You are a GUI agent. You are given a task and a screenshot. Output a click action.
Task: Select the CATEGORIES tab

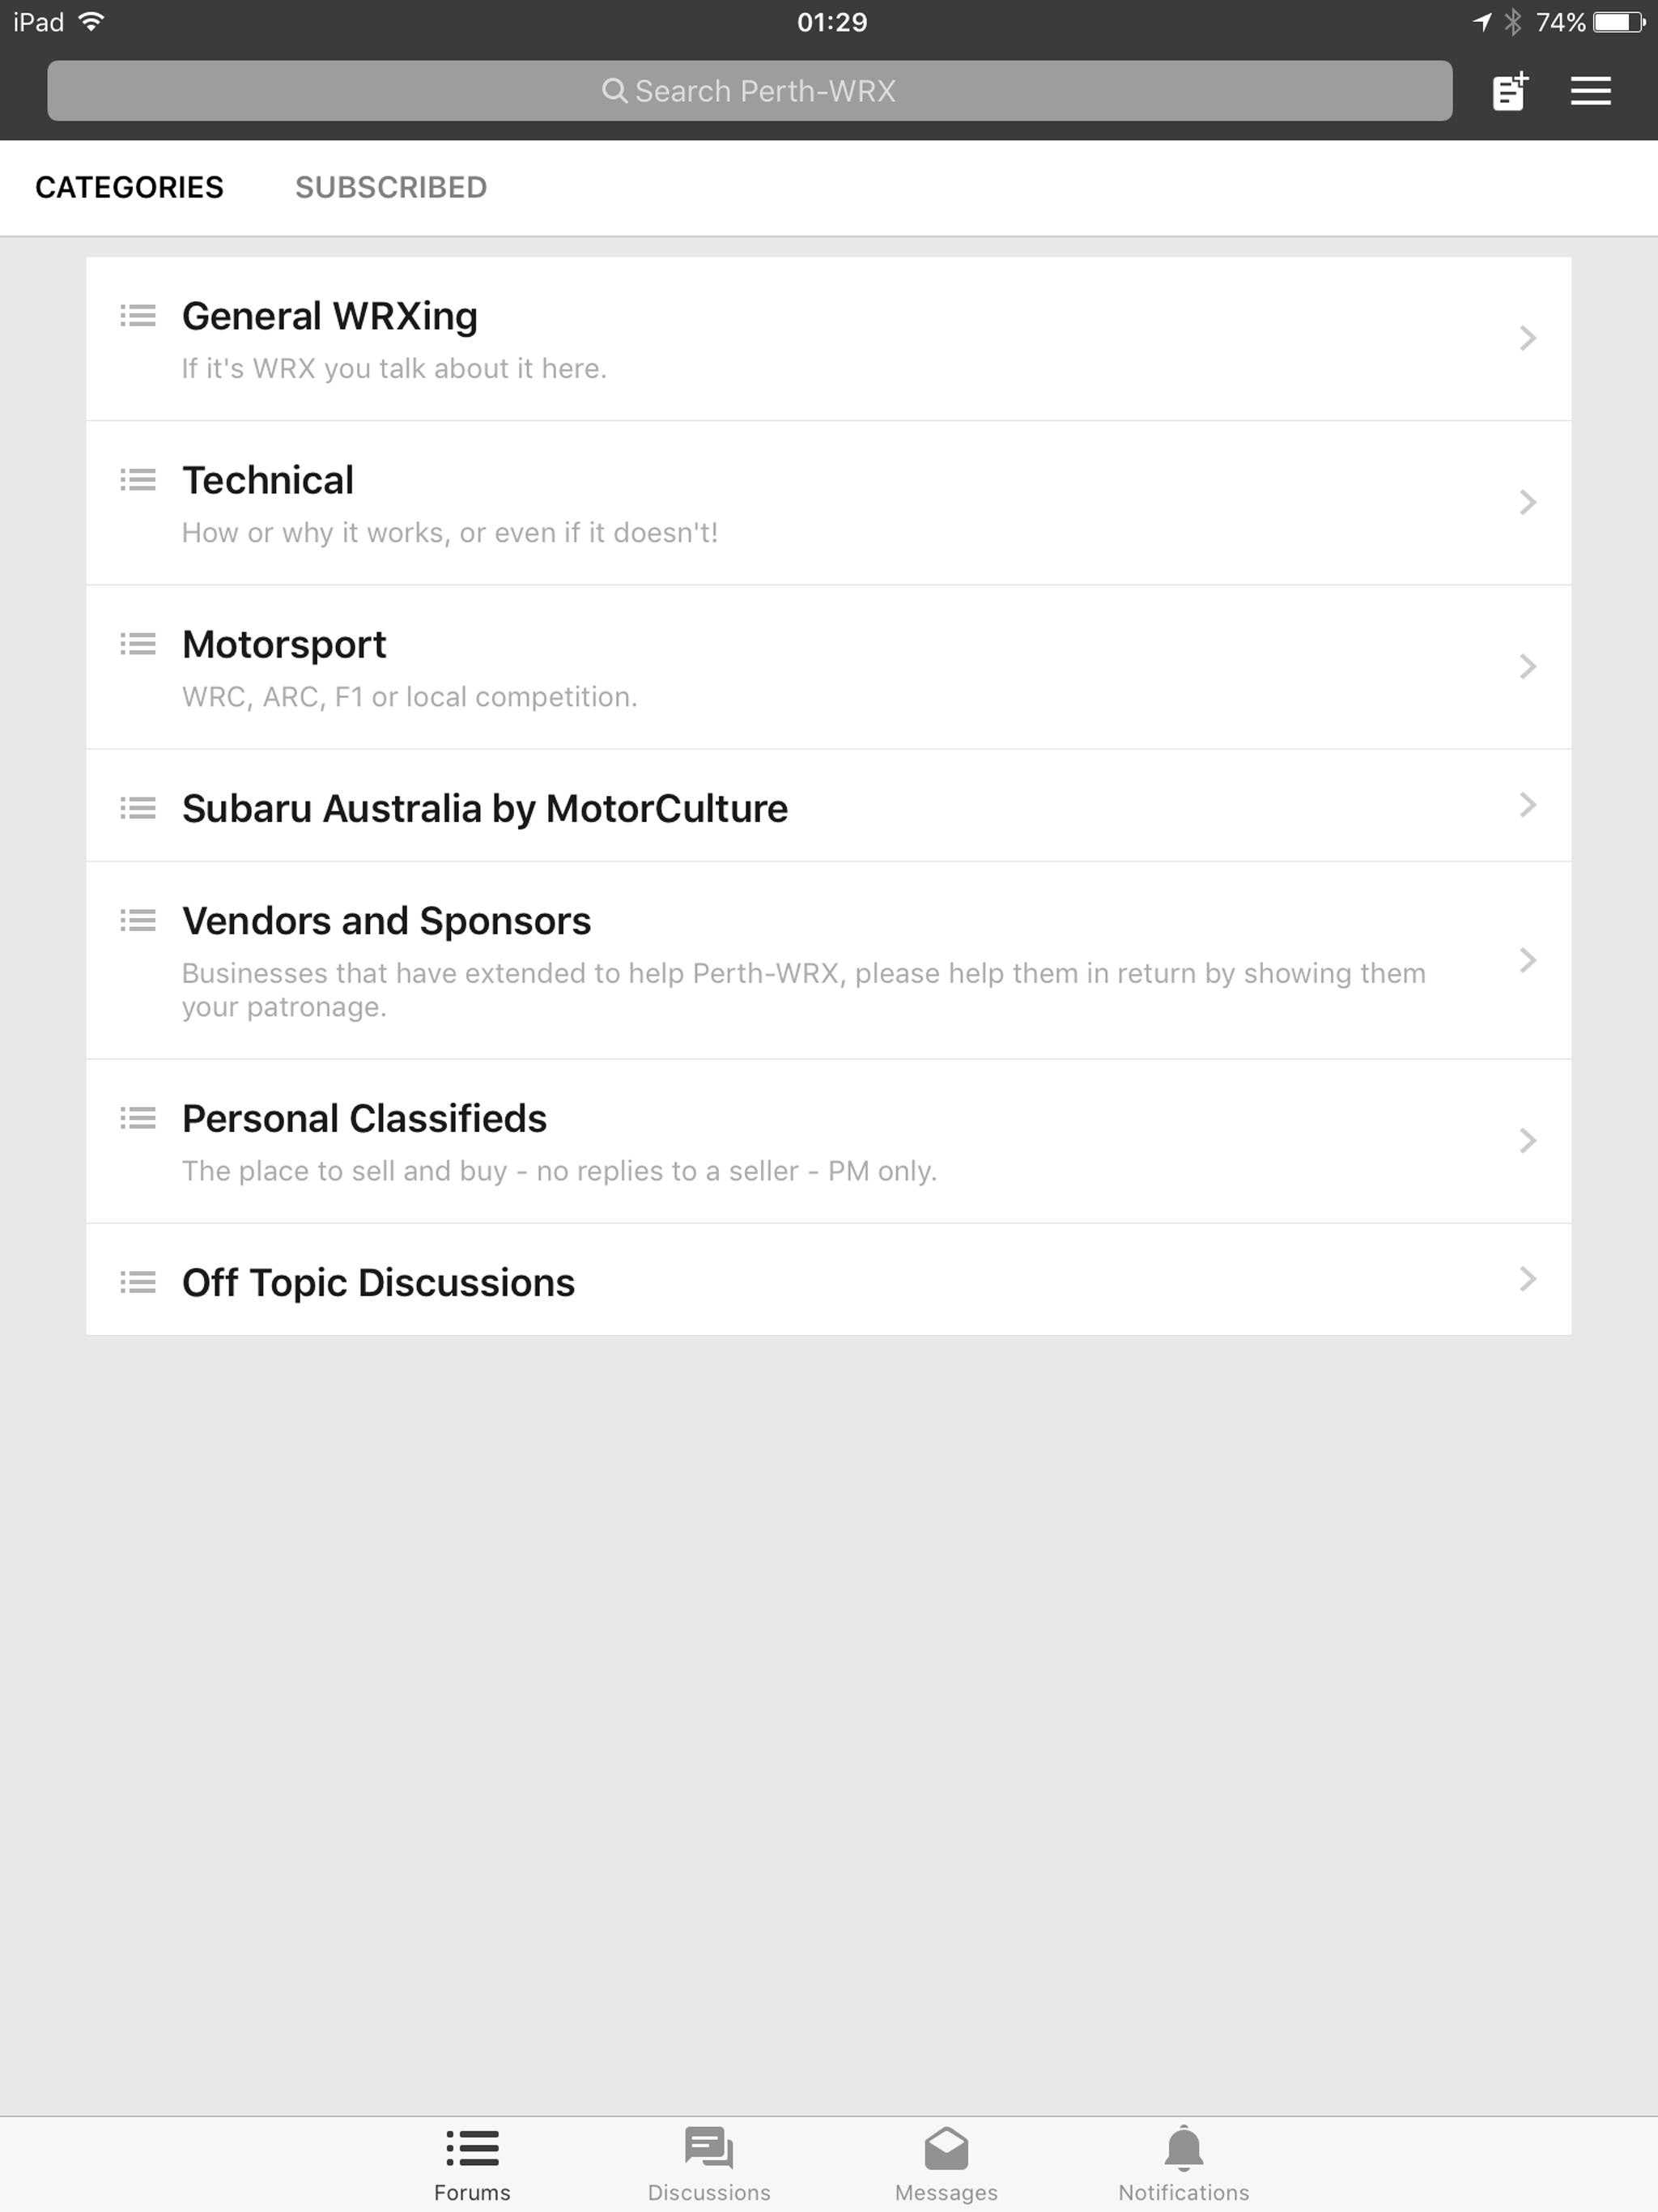point(129,187)
